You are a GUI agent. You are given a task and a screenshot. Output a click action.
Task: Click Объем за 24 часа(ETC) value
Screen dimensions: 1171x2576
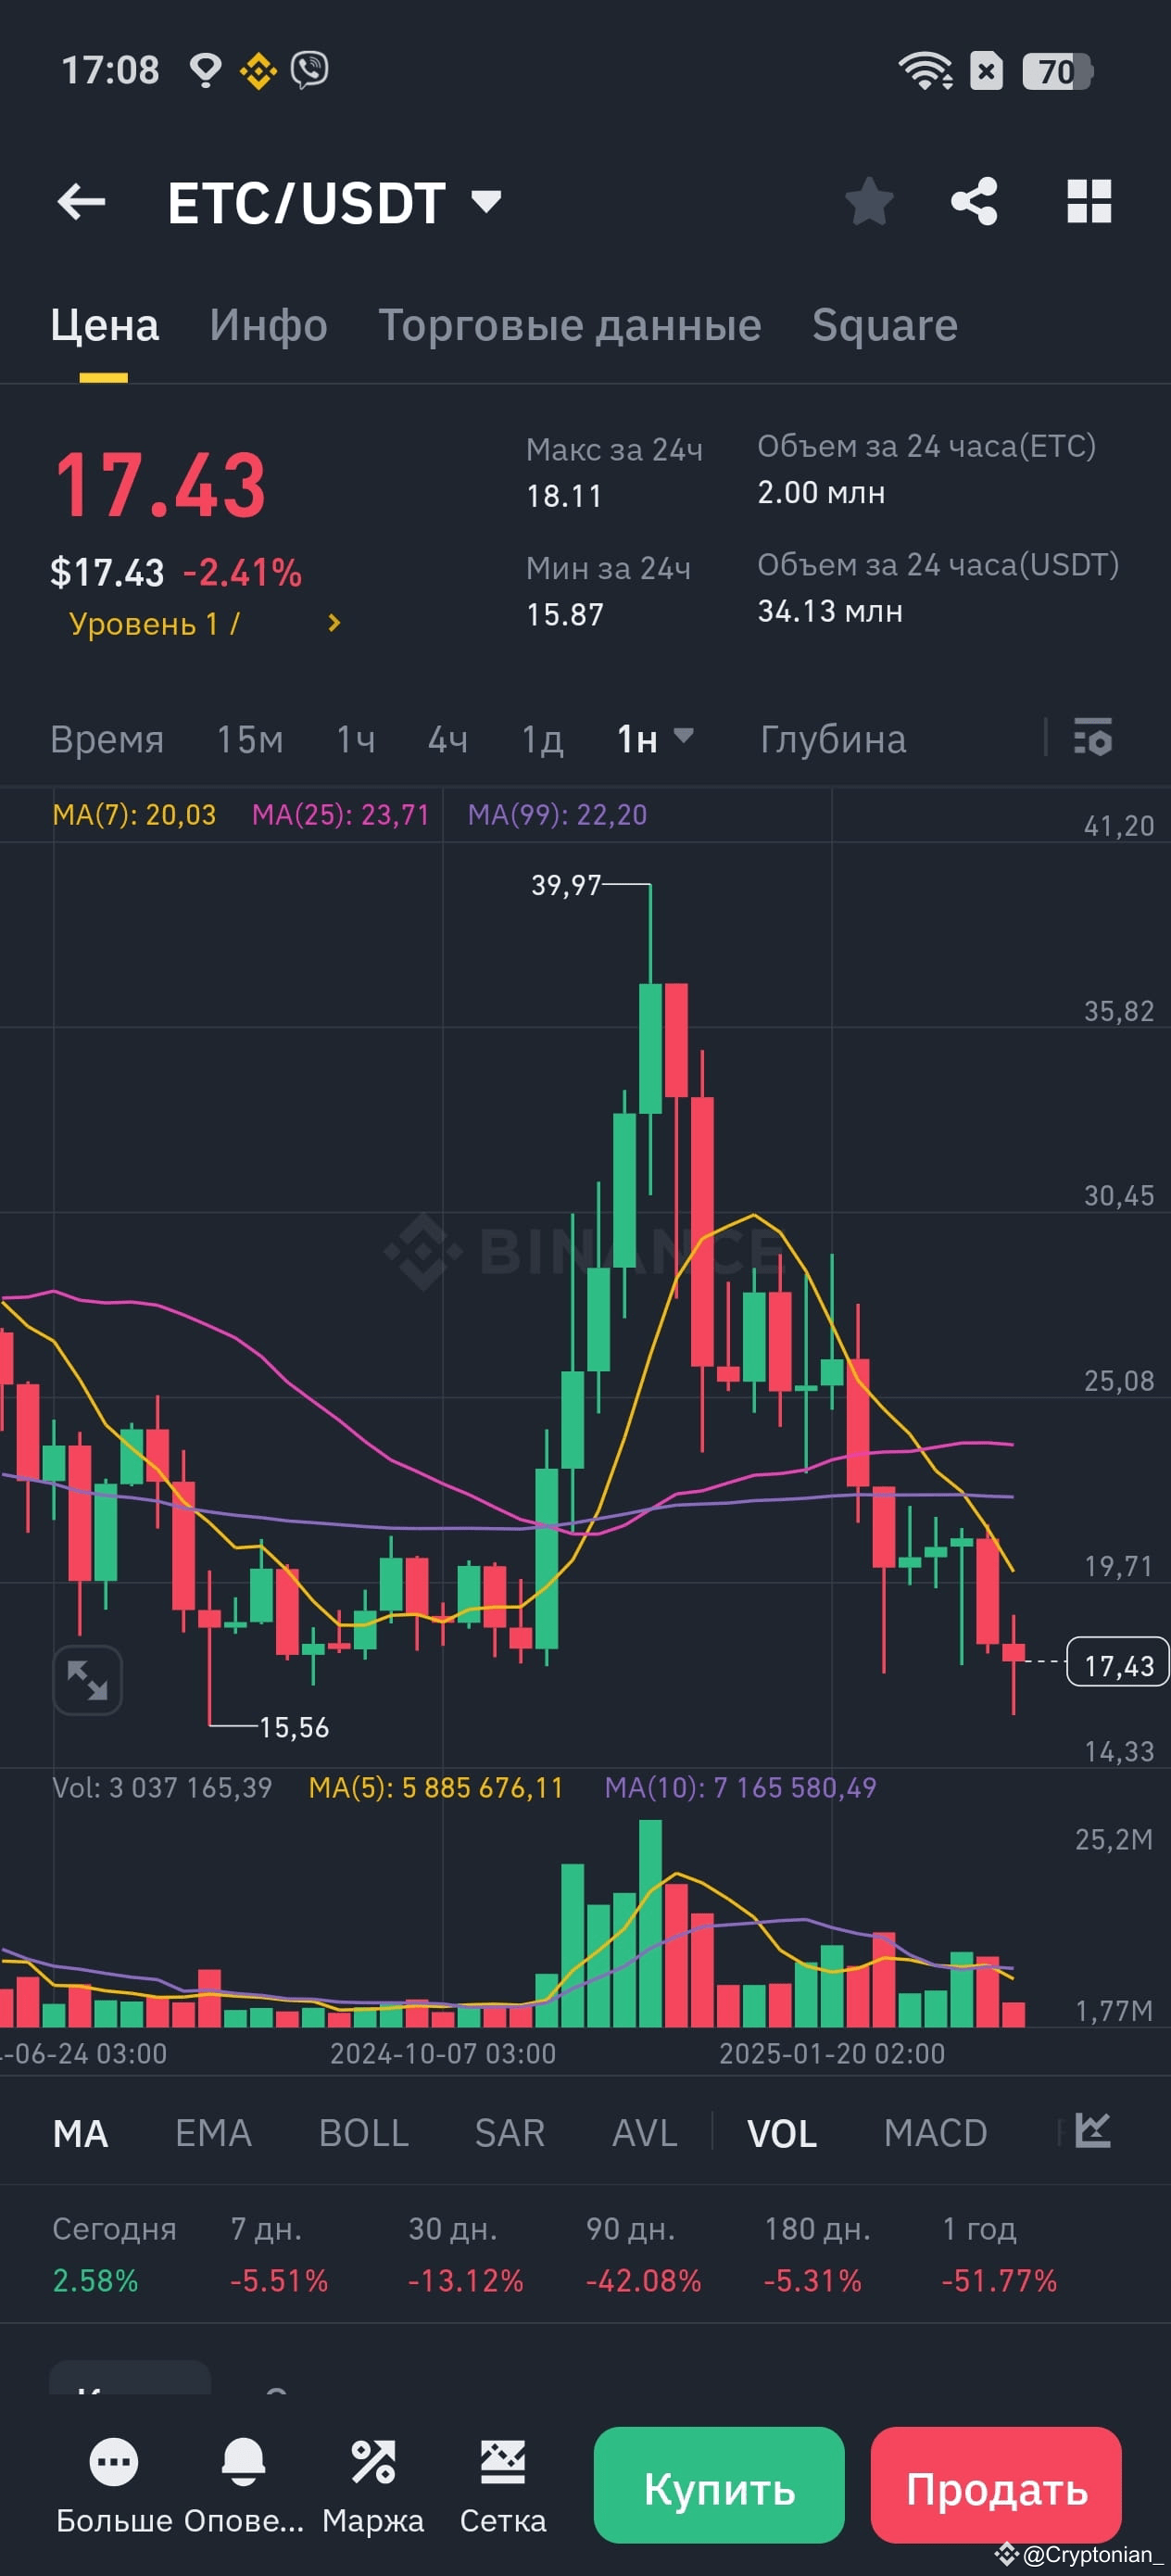821,492
